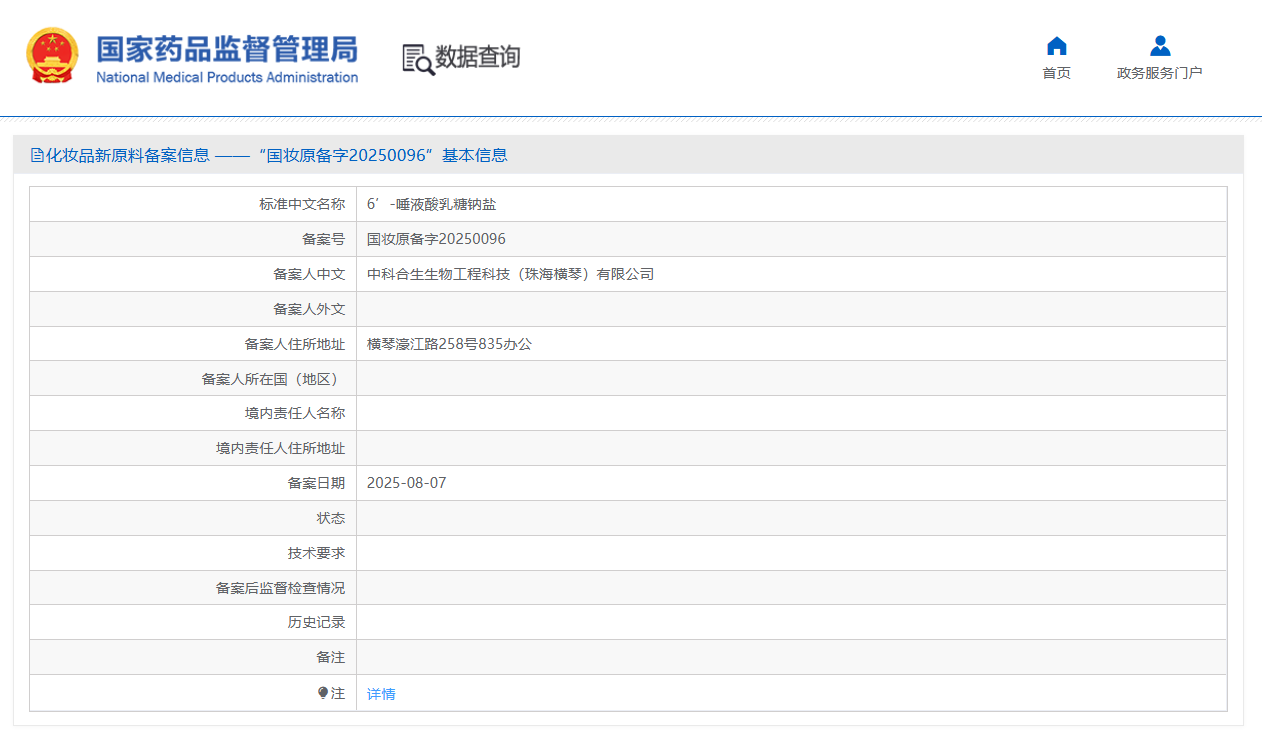Click the bulb icon next to 注
1262x738 pixels.
pos(322,692)
